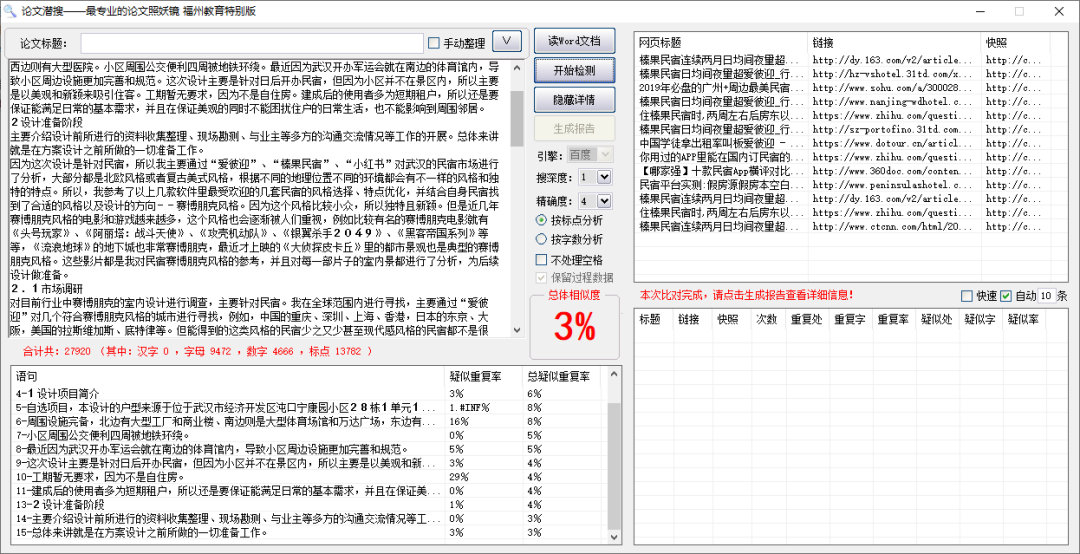Select row 【哪家强】十款民宿App横评对比
The image size is (1080, 554).
(722, 171)
